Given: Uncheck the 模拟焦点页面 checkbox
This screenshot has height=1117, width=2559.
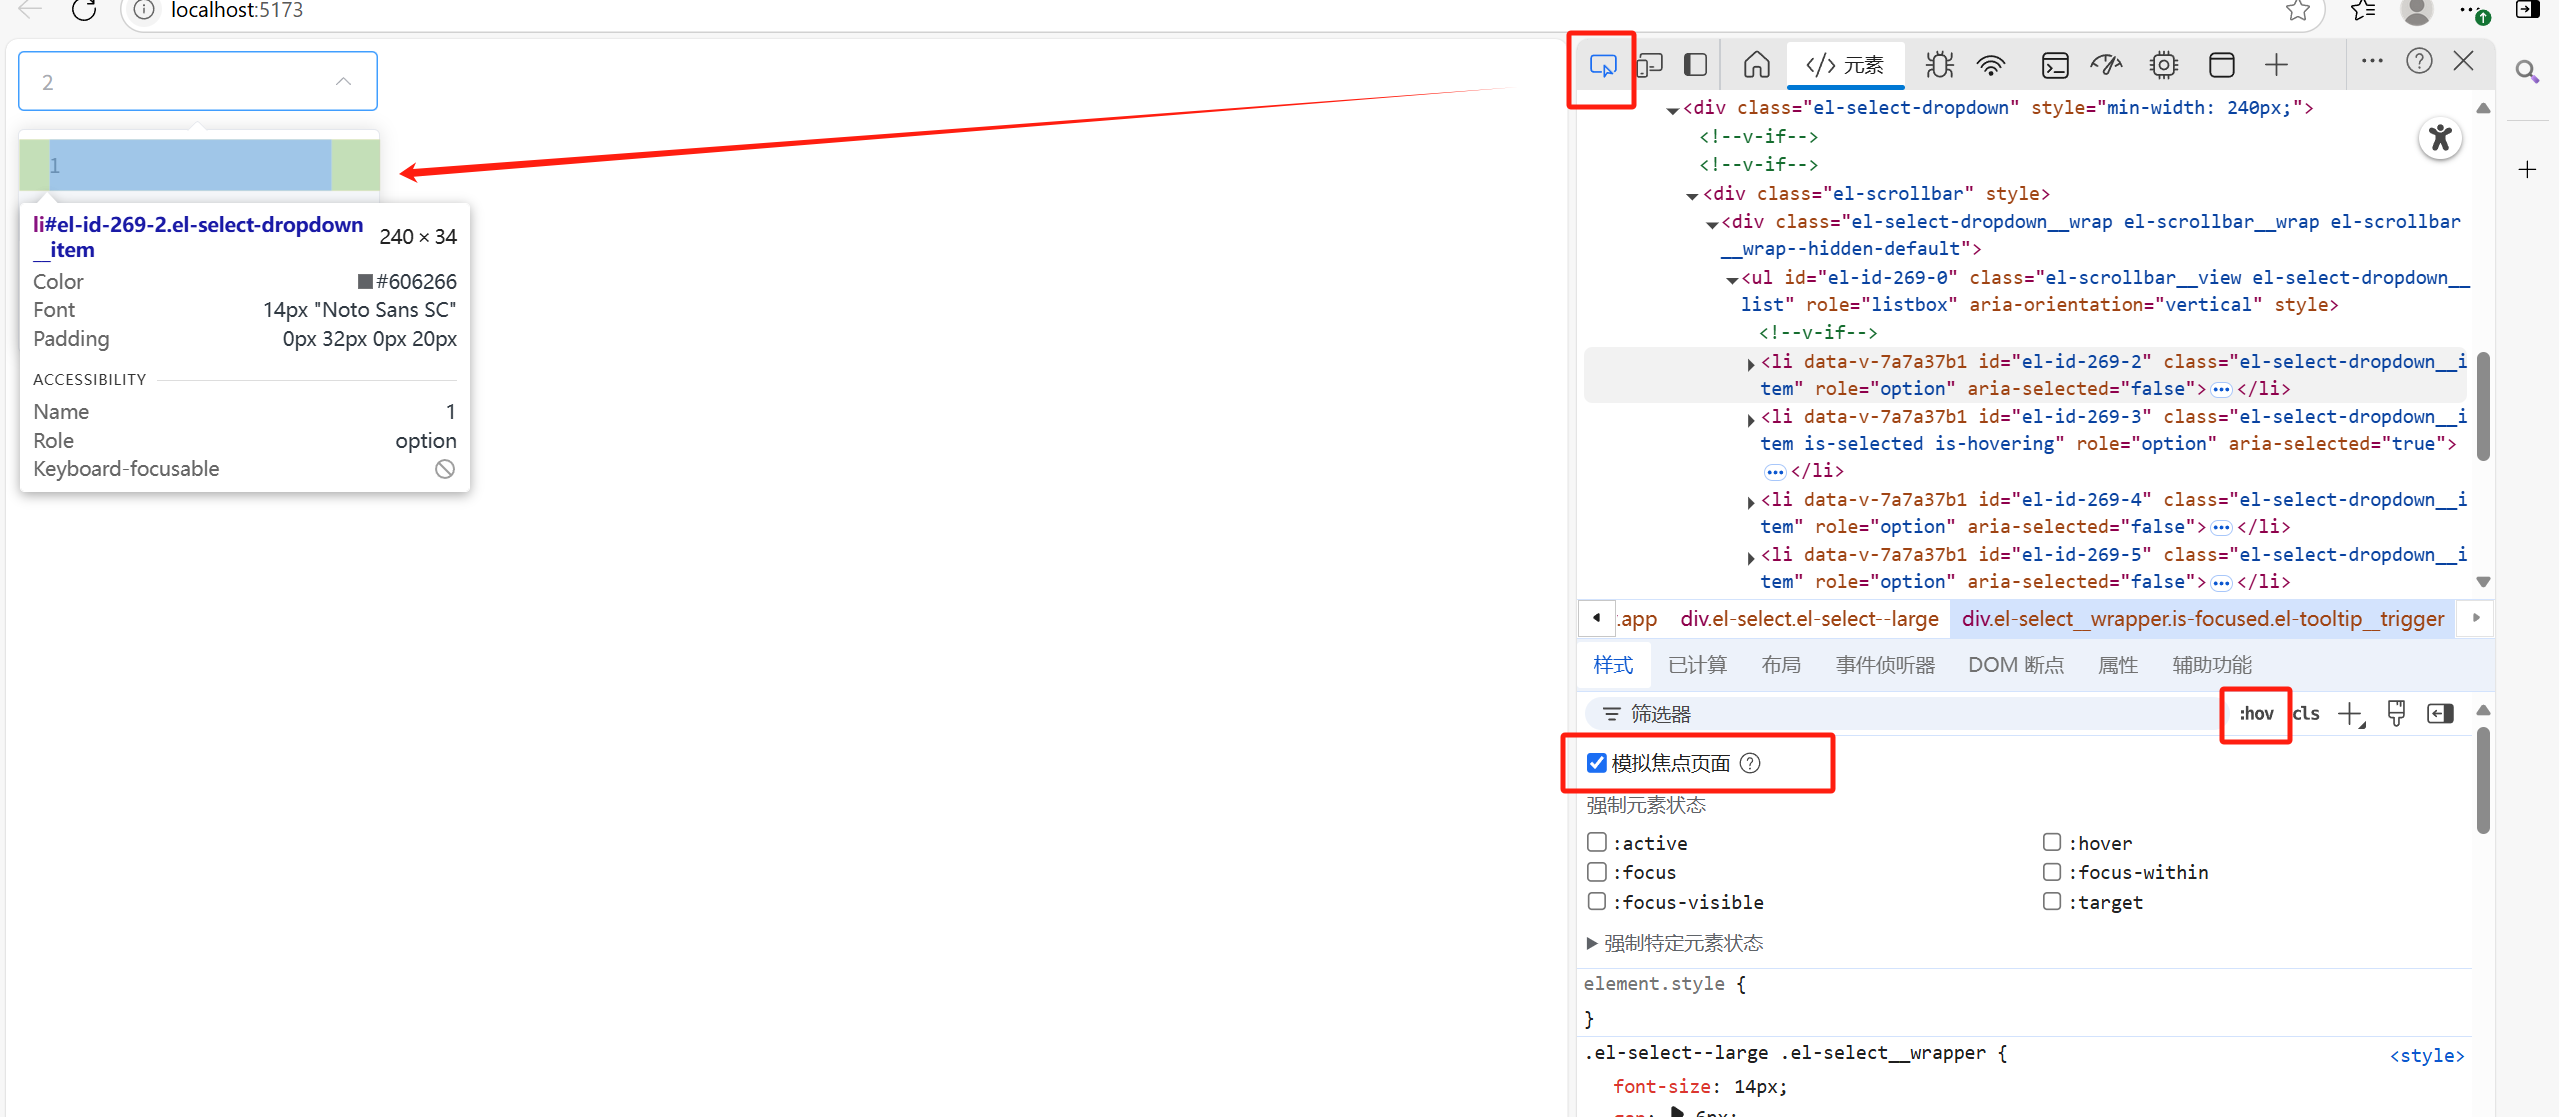Looking at the screenshot, I should click(1597, 763).
